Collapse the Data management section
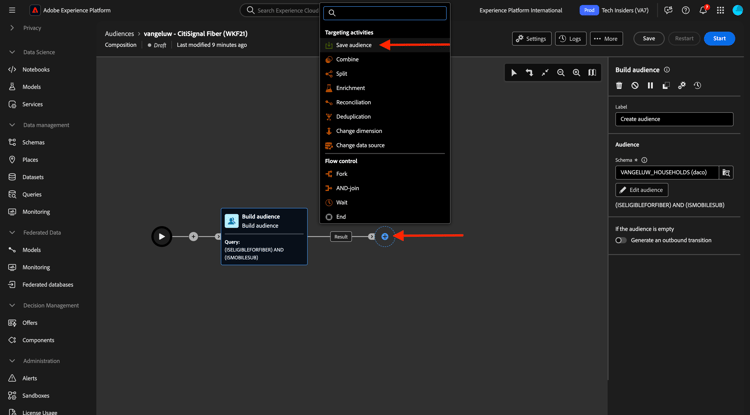The height and width of the screenshot is (415, 750). (x=11, y=125)
